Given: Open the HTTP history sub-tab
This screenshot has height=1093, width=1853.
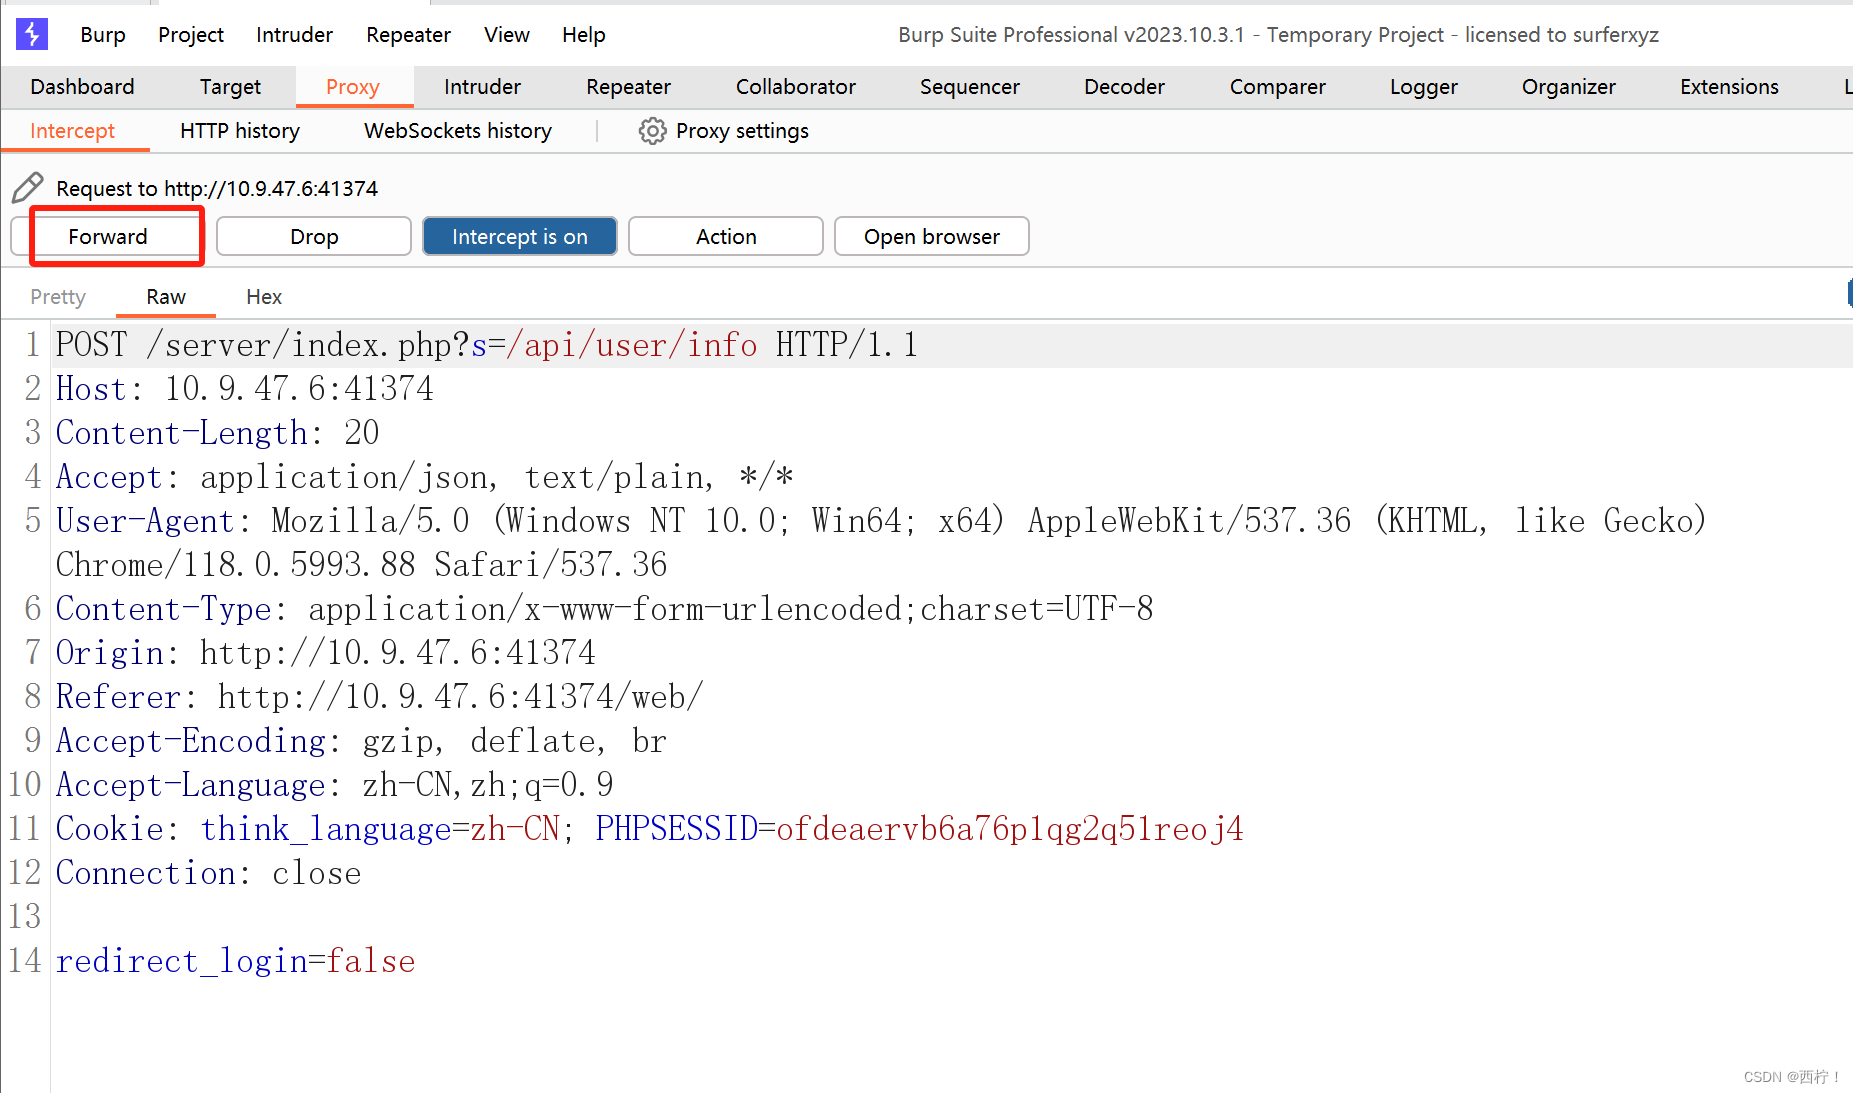Looking at the screenshot, I should (240, 131).
